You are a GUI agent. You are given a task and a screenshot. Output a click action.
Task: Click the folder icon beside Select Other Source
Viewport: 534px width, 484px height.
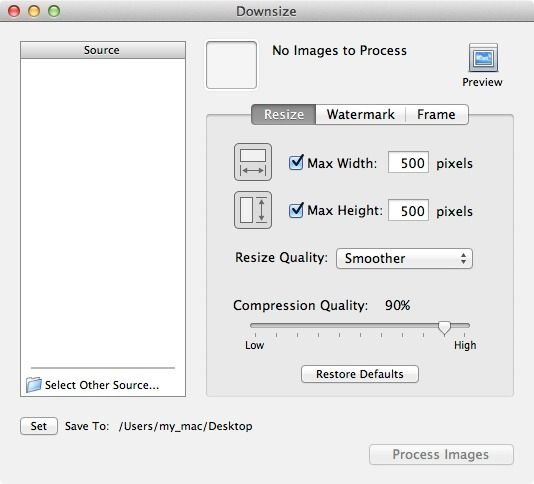(34, 385)
